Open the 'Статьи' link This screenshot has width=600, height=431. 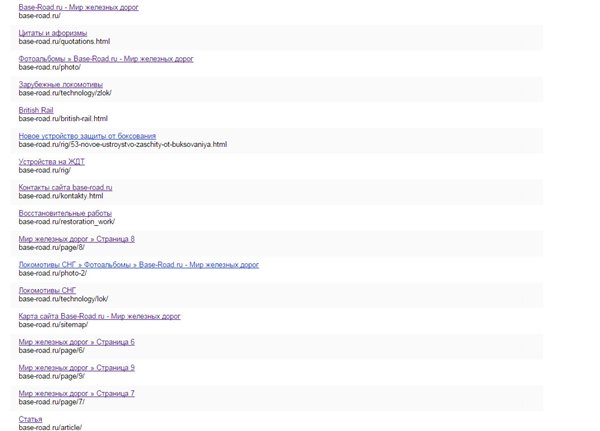click(31, 419)
